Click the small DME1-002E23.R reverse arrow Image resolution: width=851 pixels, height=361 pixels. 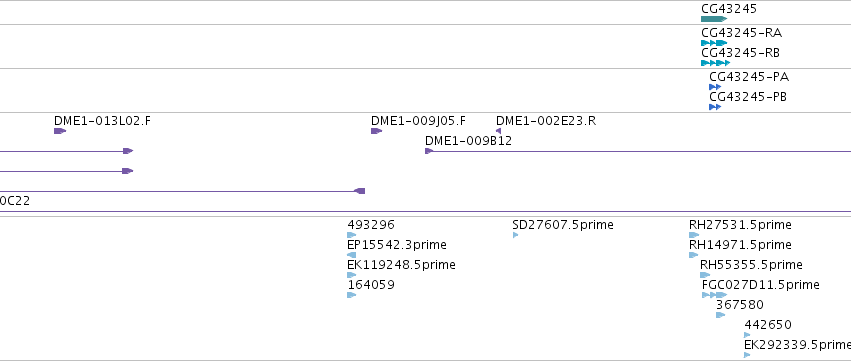498,131
